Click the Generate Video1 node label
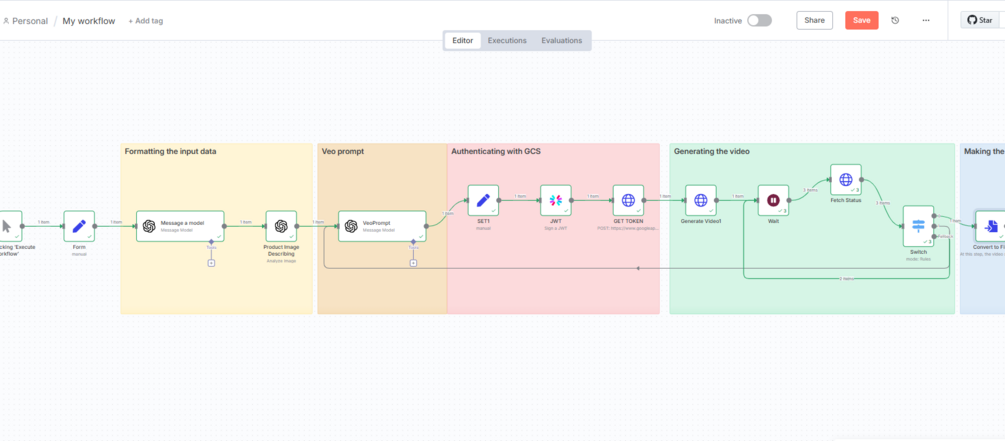The height and width of the screenshot is (441, 1005). coord(701,221)
